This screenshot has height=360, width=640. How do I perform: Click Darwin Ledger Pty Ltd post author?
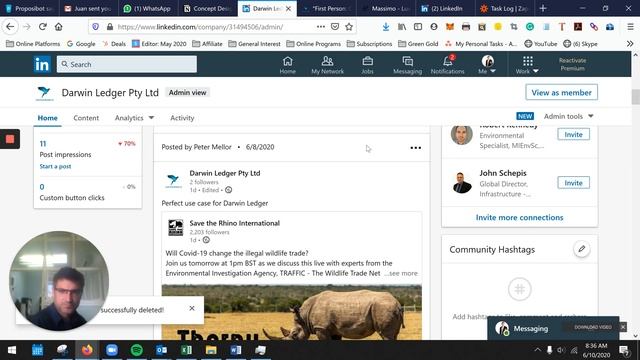click(224, 173)
